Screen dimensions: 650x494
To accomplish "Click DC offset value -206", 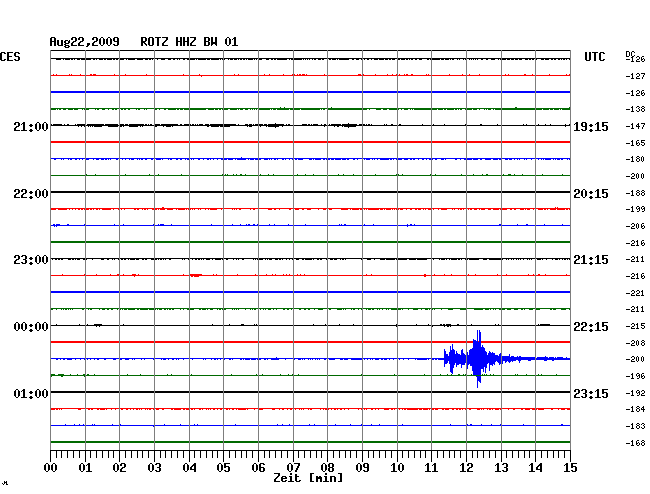I will (x=635, y=227).
